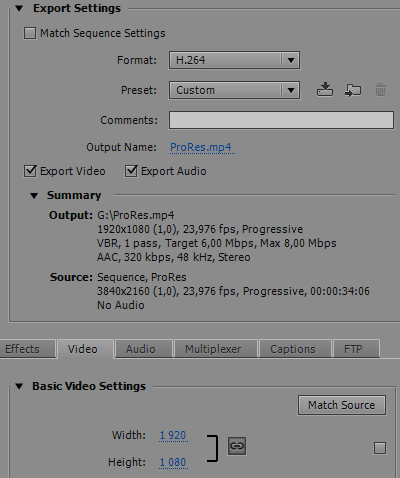Screen dimensions: 400x478
Task: Tick the match-source checkbox beside the frame size
Action: pyautogui.click(x=380, y=448)
